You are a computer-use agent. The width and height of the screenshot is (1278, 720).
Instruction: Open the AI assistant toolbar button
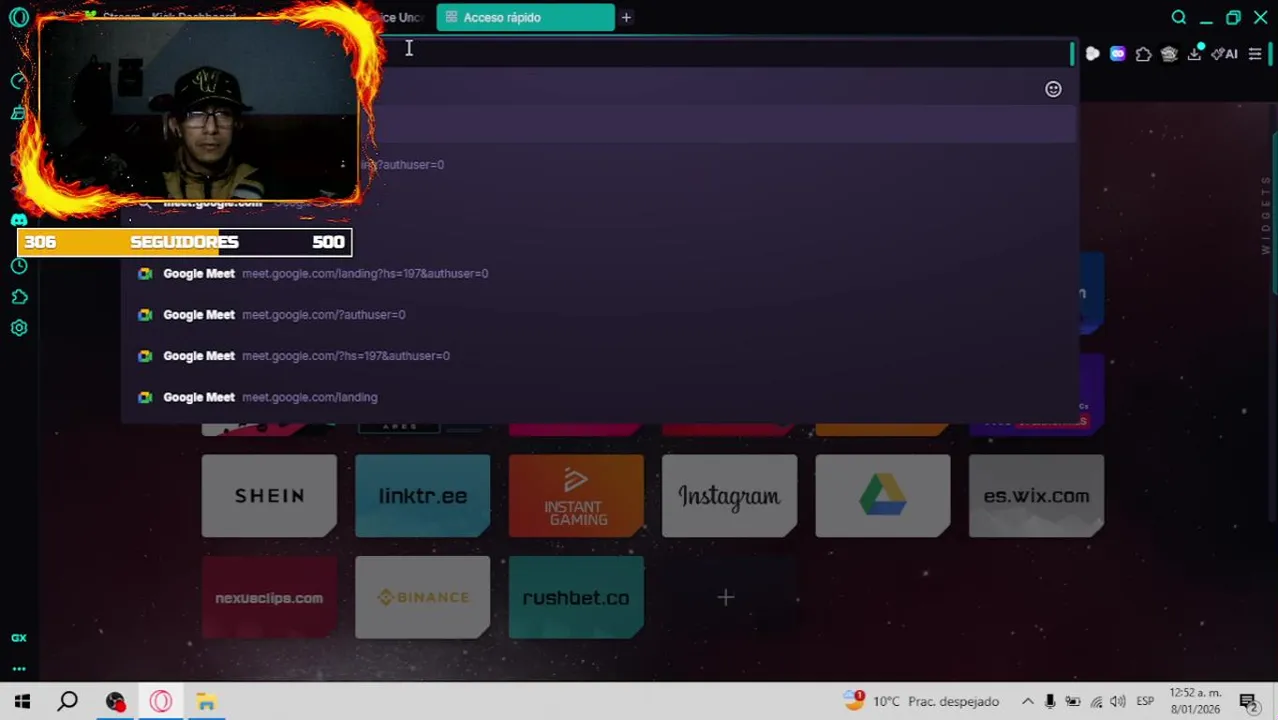click(1225, 54)
